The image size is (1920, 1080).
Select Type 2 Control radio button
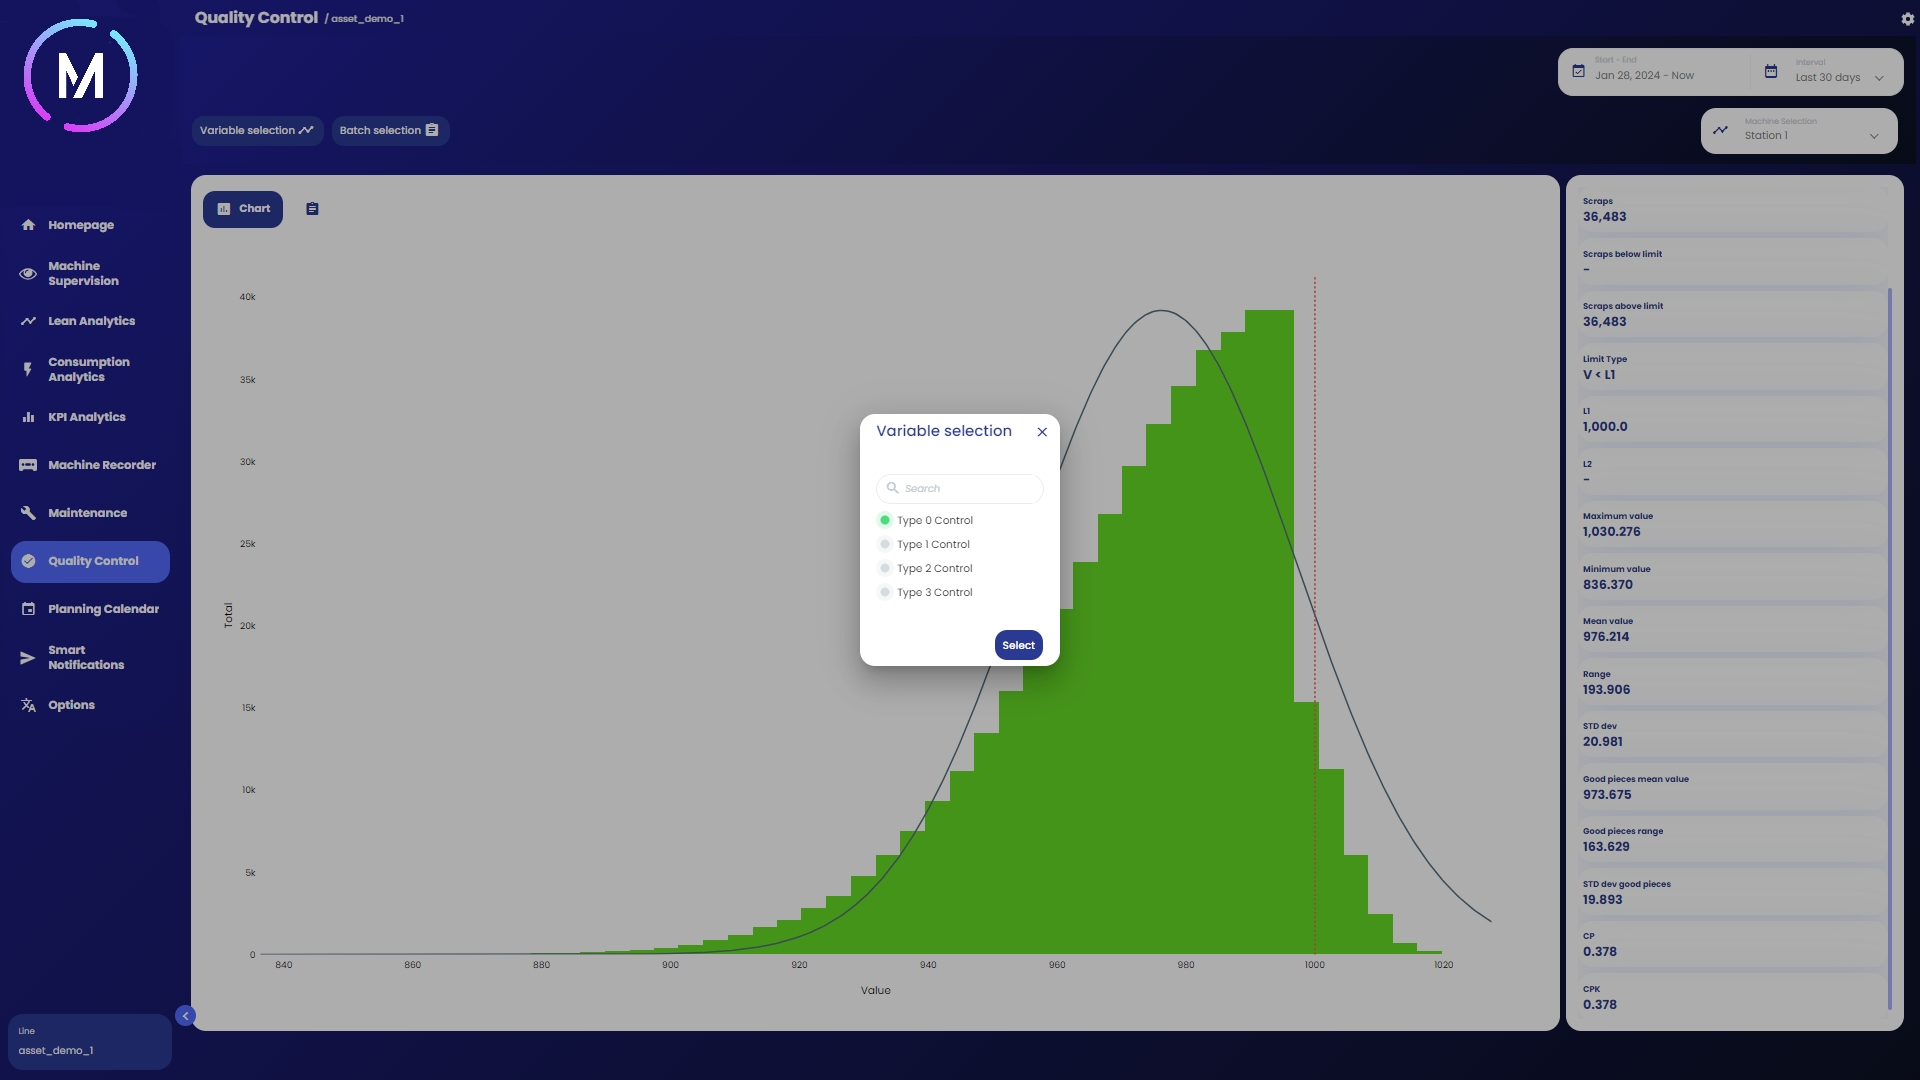885,569
